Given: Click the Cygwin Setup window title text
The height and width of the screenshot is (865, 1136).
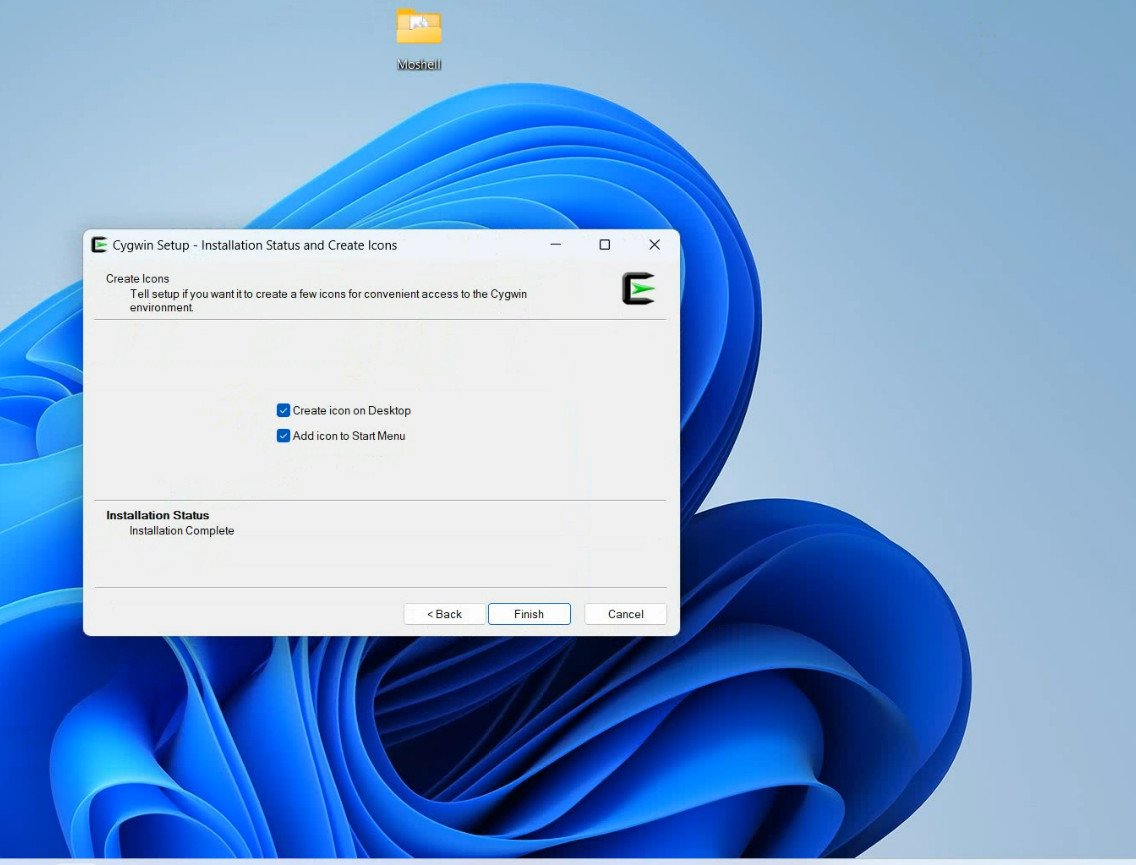Looking at the screenshot, I should click(255, 245).
